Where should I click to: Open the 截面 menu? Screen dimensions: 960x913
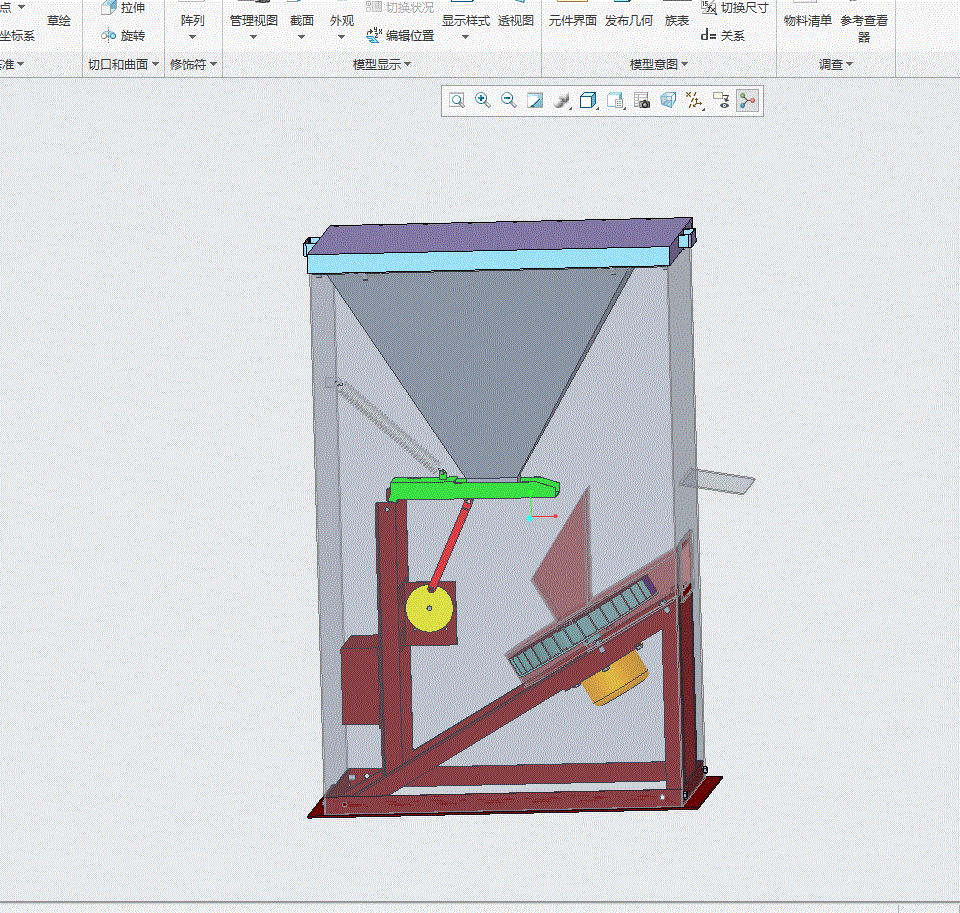302,28
